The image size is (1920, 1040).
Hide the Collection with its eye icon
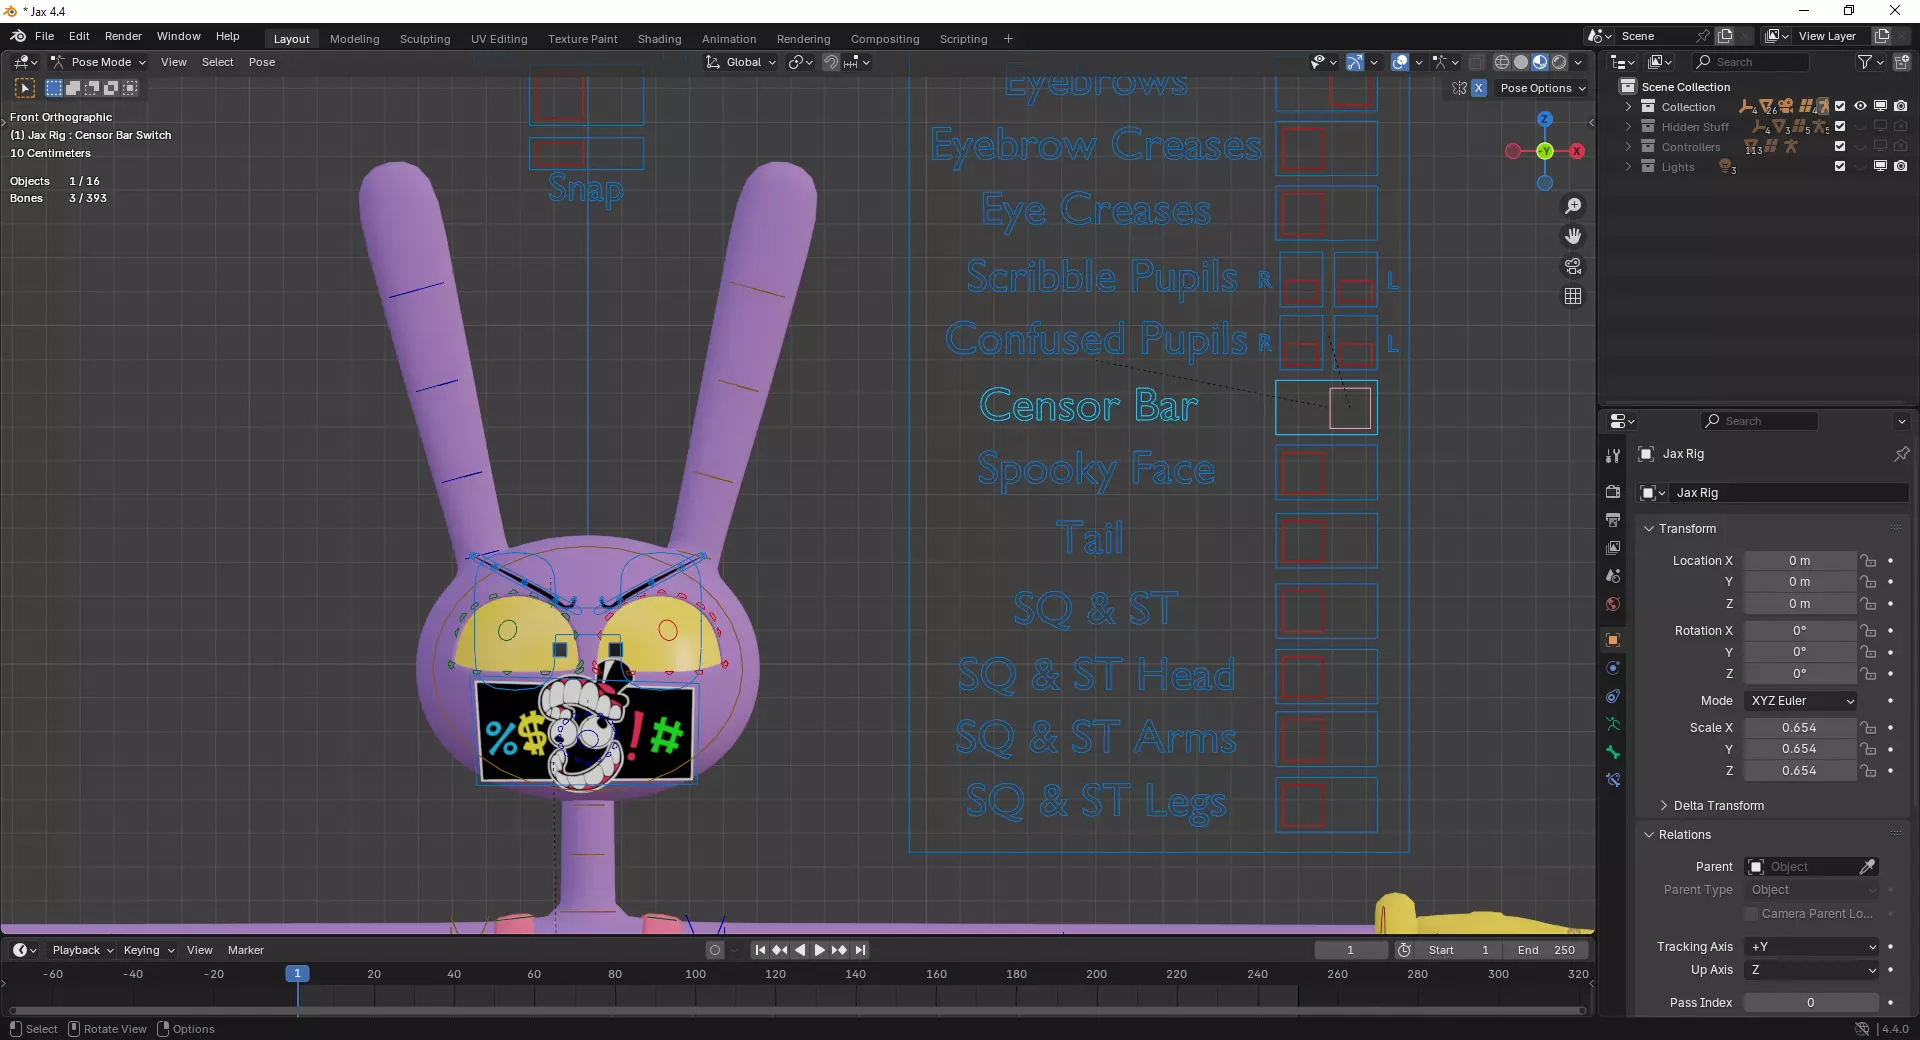[x=1860, y=106]
